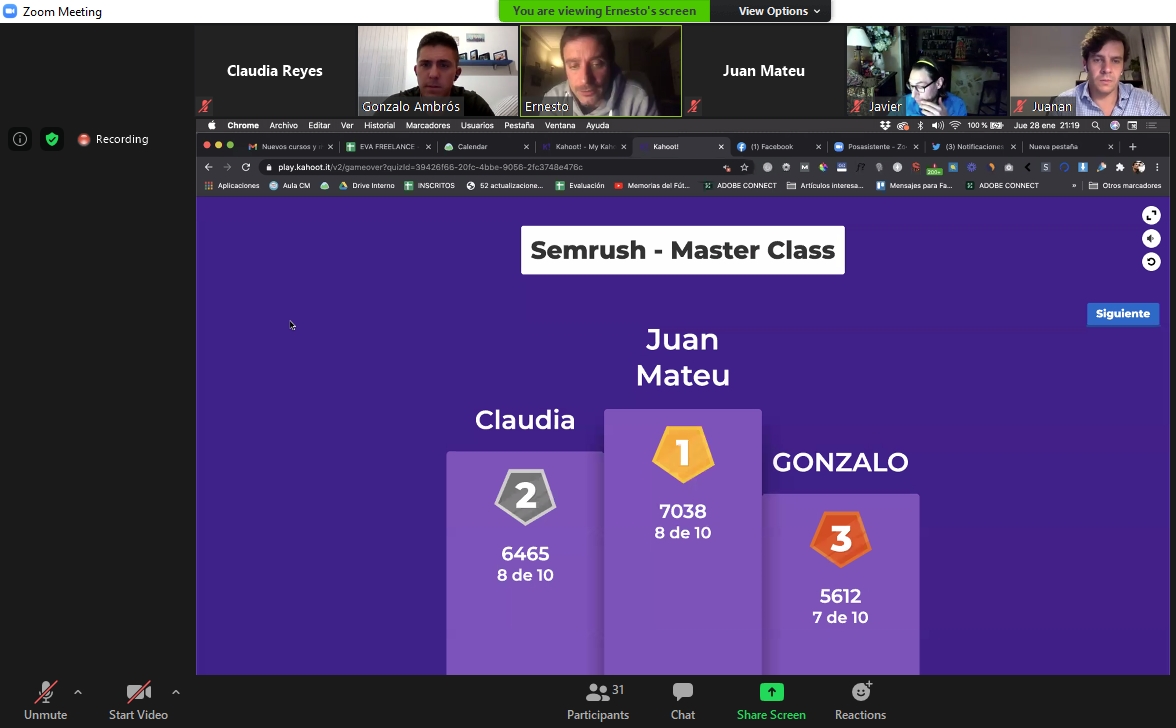Open the Ayuda menu
The height and width of the screenshot is (728, 1176).
pyautogui.click(x=598, y=125)
